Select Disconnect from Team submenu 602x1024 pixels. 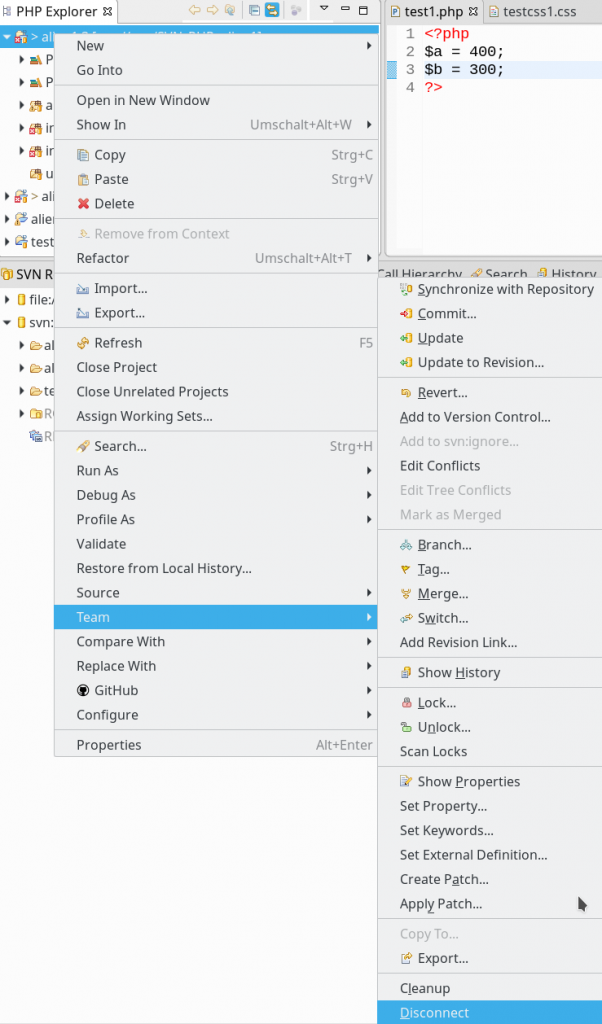click(x=434, y=1013)
